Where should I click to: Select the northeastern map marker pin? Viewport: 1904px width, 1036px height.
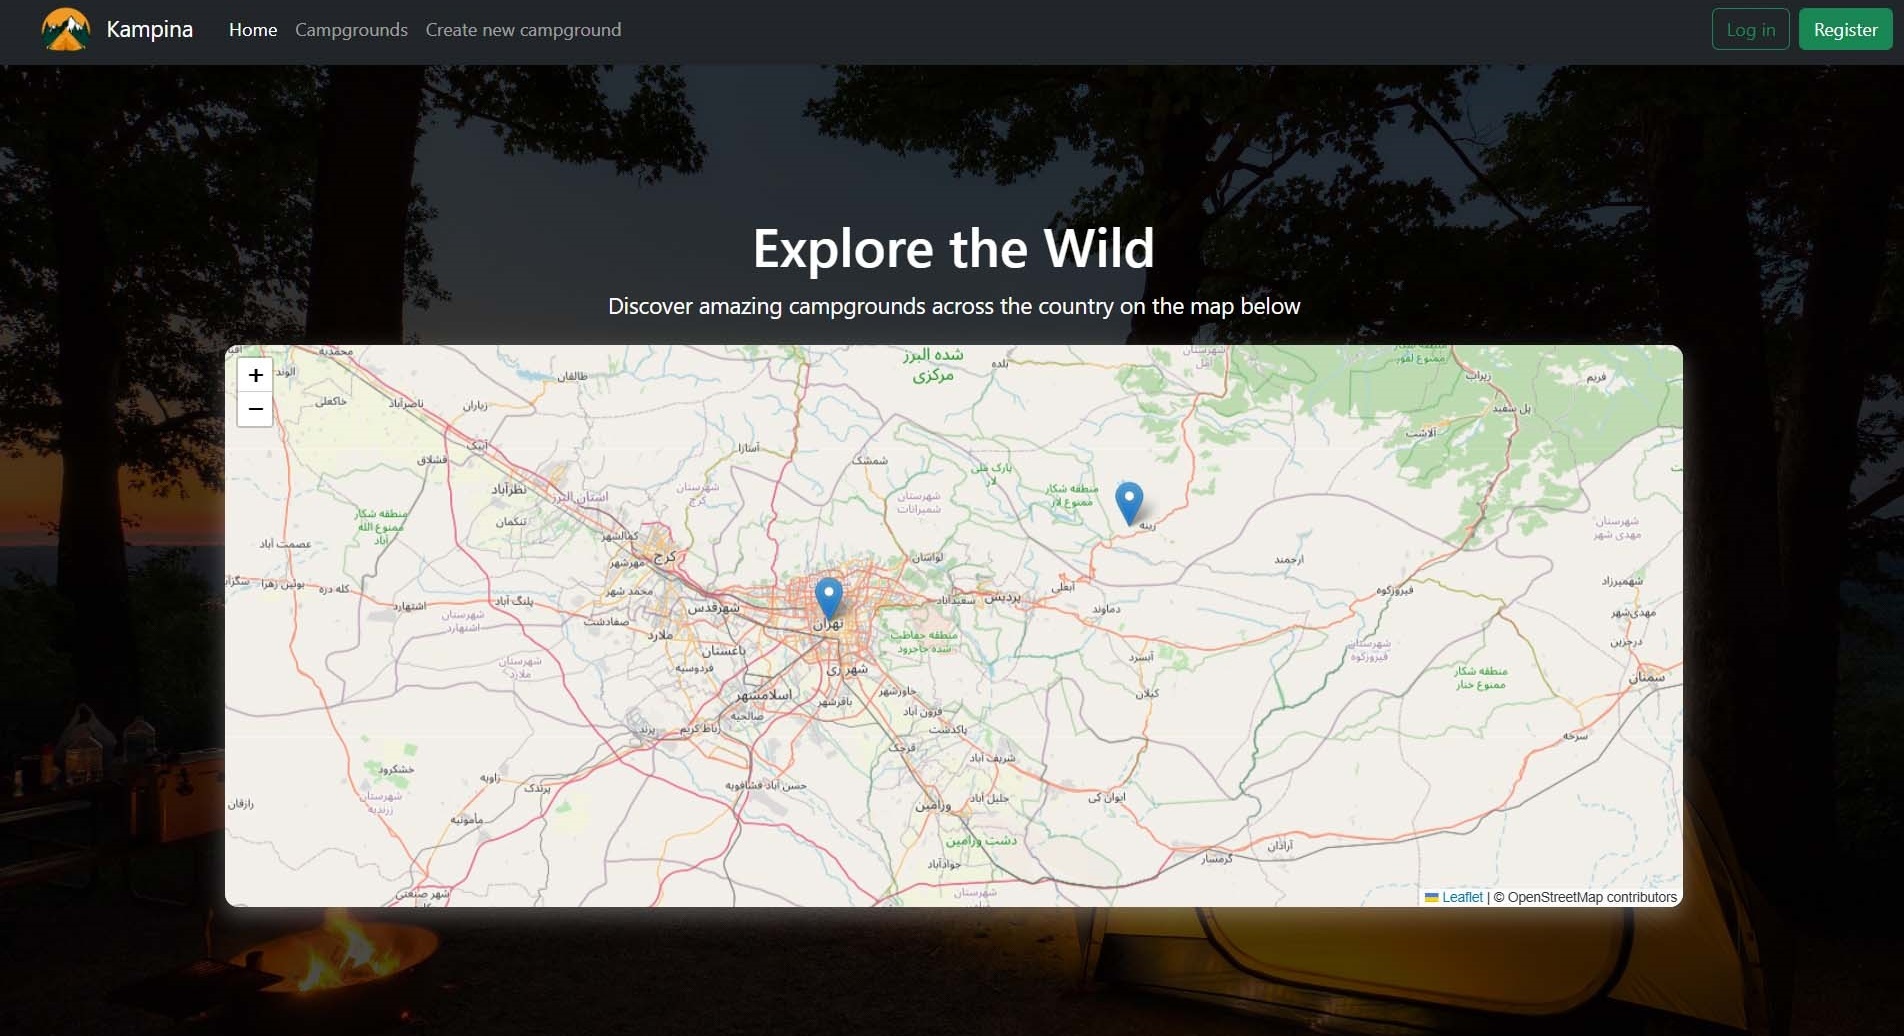[1128, 501]
